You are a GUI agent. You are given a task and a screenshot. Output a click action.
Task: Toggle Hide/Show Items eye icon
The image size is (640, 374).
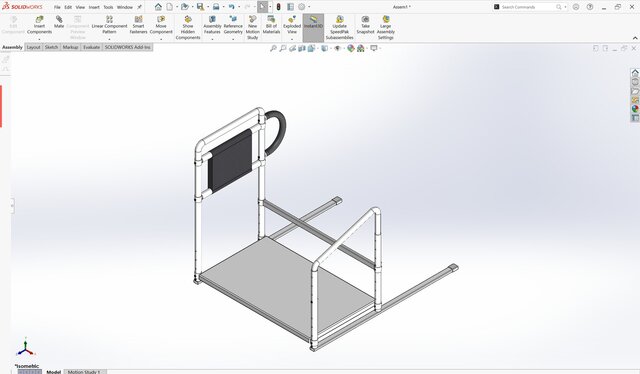pyautogui.click(x=338, y=48)
